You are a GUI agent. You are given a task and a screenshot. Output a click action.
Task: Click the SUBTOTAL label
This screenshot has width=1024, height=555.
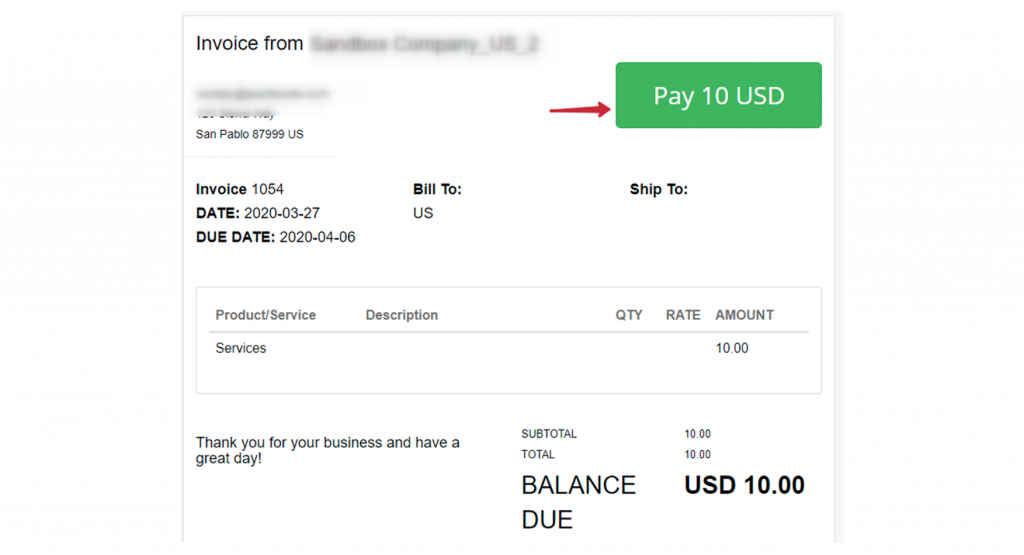pyautogui.click(x=549, y=434)
